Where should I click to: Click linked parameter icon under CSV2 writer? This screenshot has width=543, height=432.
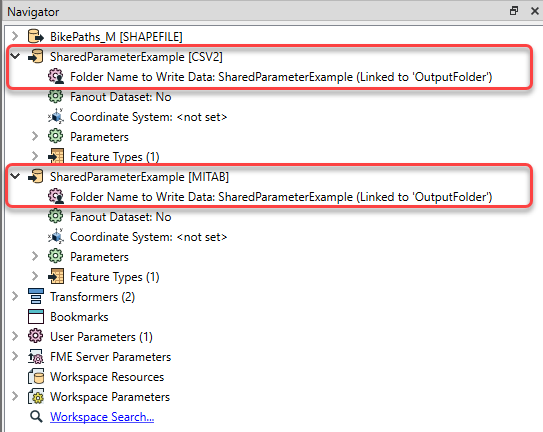click(56, 77)
